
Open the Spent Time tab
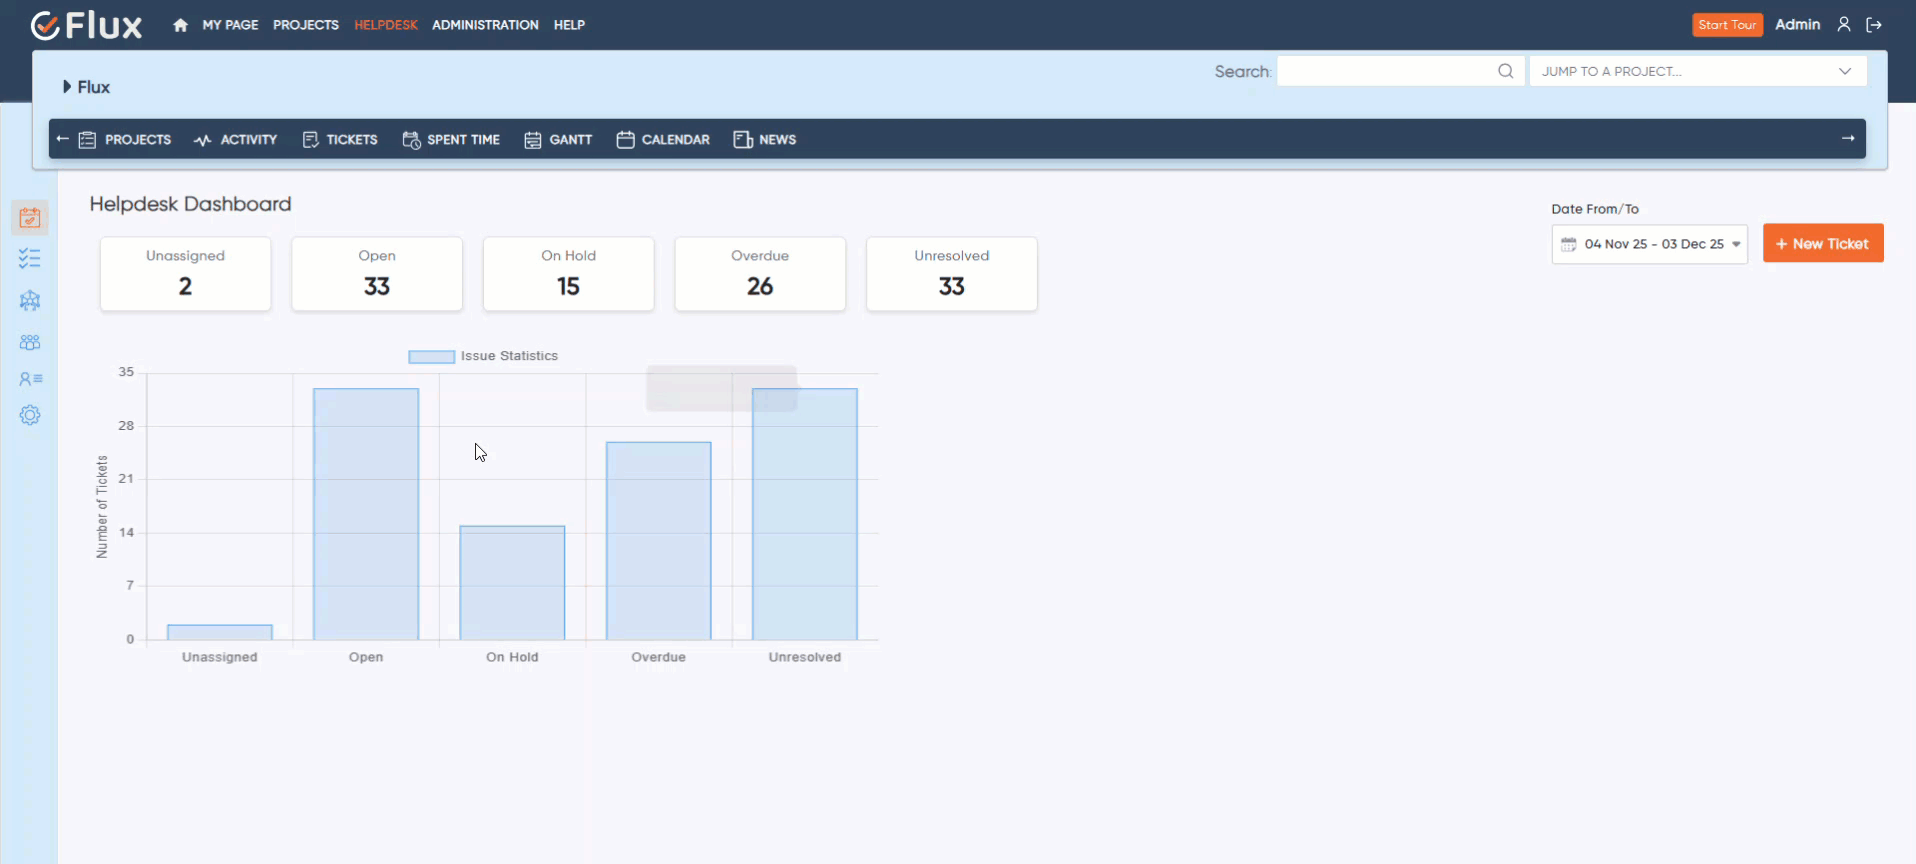(x=451, y=140)
